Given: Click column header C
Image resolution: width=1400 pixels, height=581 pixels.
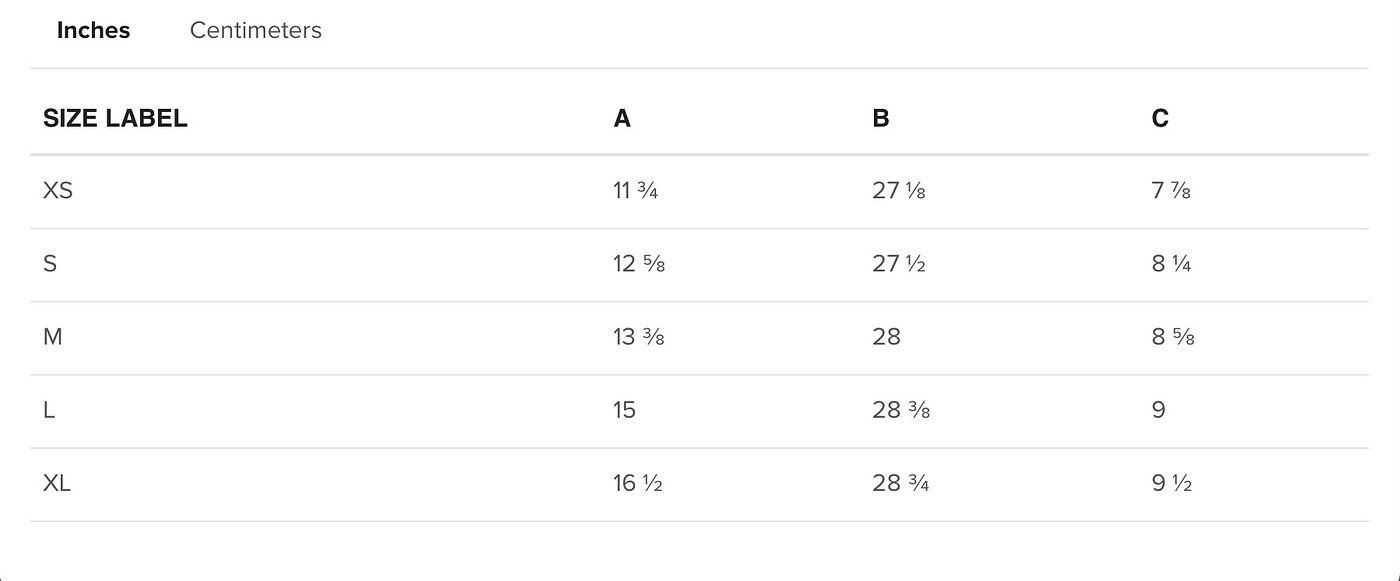Looking at the screenshot, I should (1160, 118).
